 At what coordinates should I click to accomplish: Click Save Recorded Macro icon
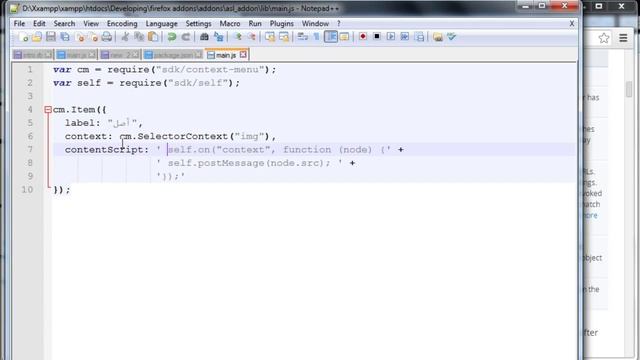coord(419,37)
